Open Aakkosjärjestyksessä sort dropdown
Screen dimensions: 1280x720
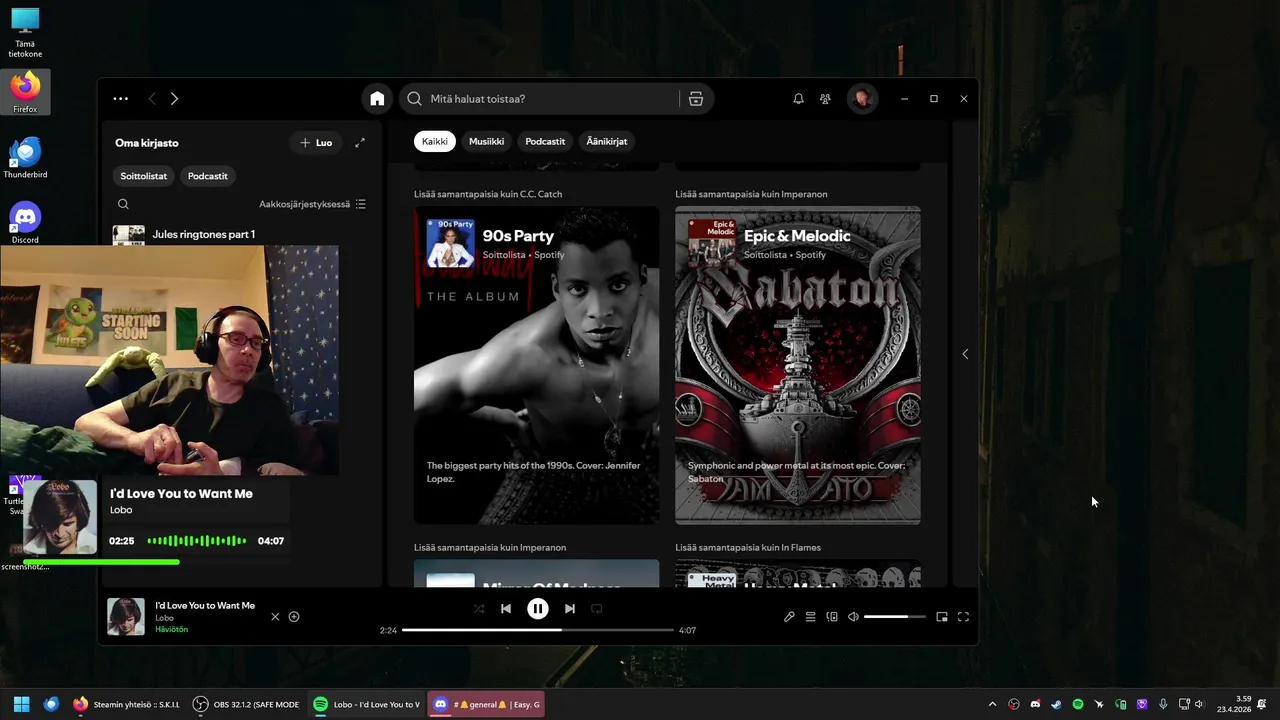[x=312, y=204]
